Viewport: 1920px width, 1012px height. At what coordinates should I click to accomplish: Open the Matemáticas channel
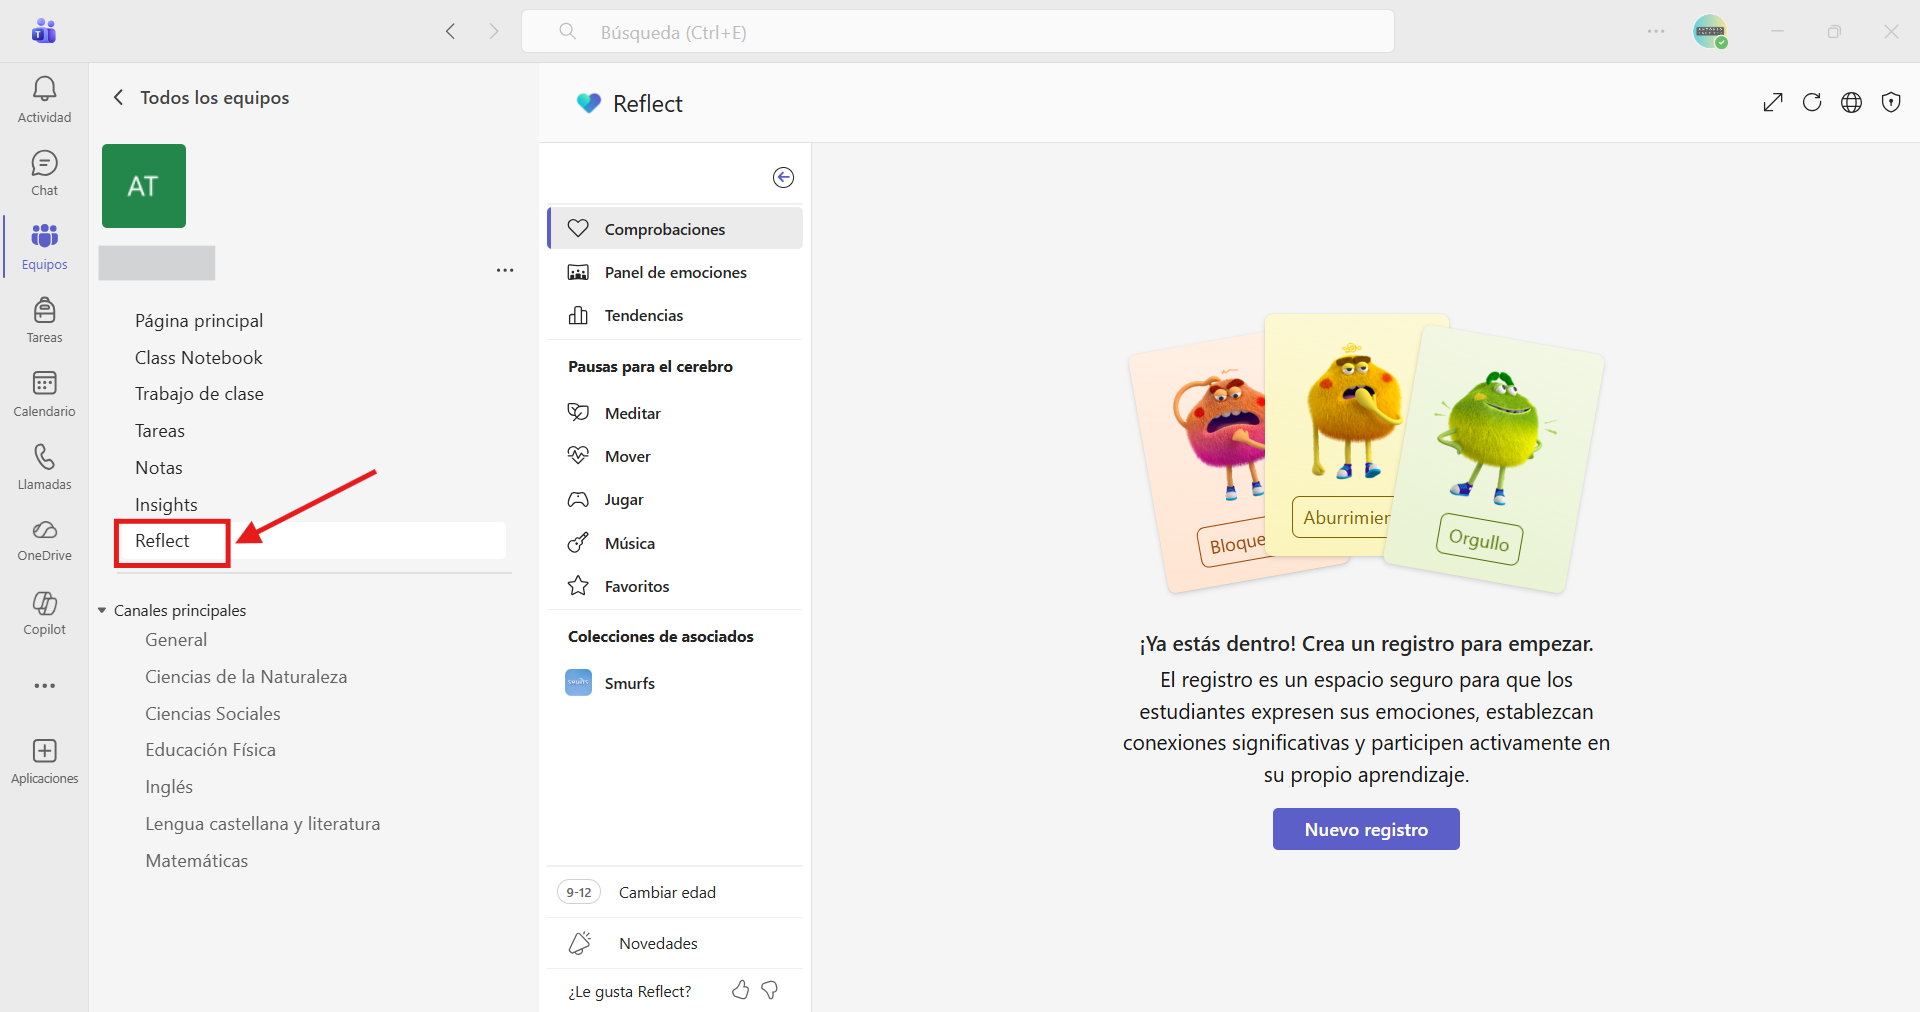pyautogui.click(x=196, y=861)
